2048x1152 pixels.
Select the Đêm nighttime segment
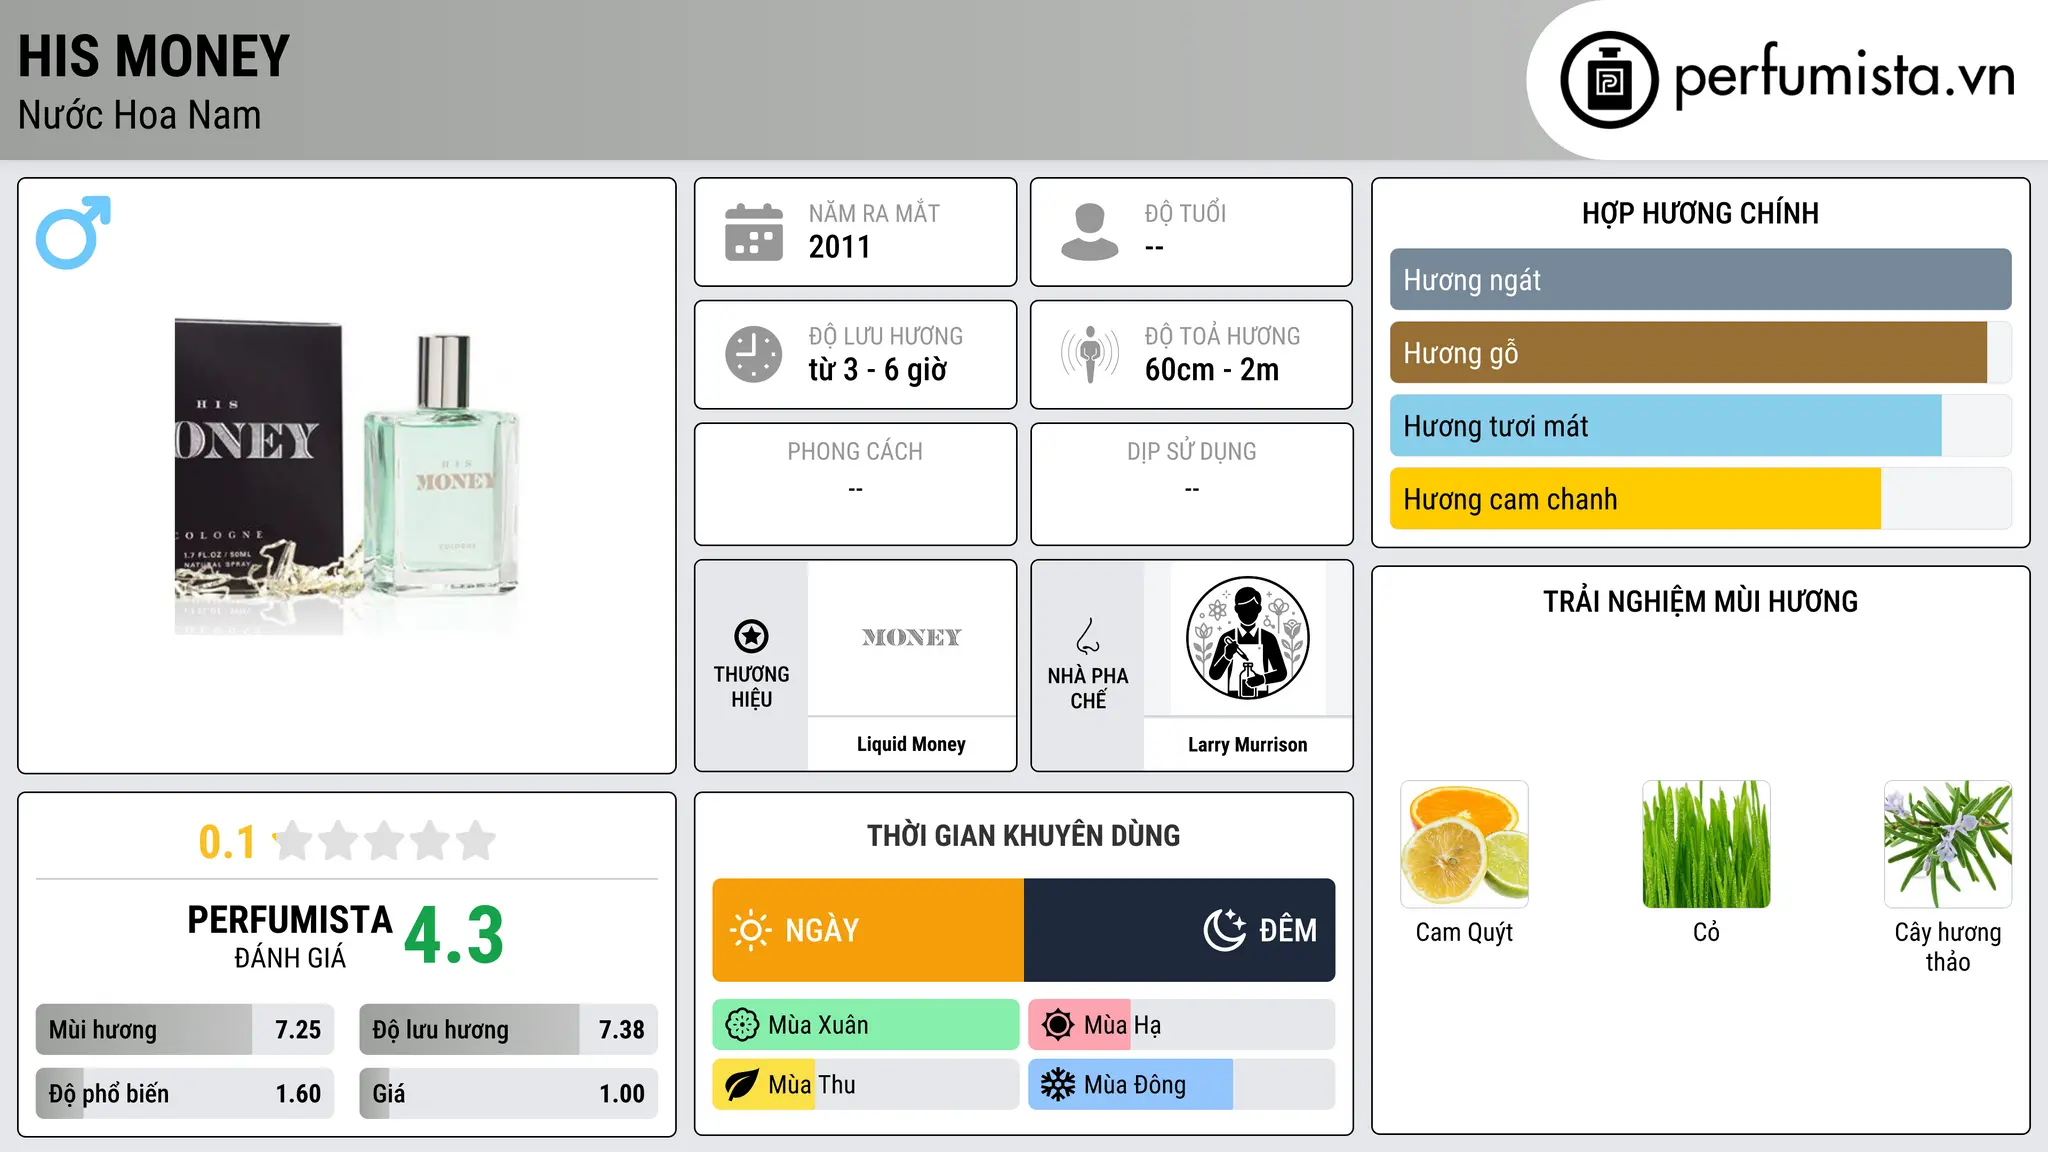coord(1180,930)
